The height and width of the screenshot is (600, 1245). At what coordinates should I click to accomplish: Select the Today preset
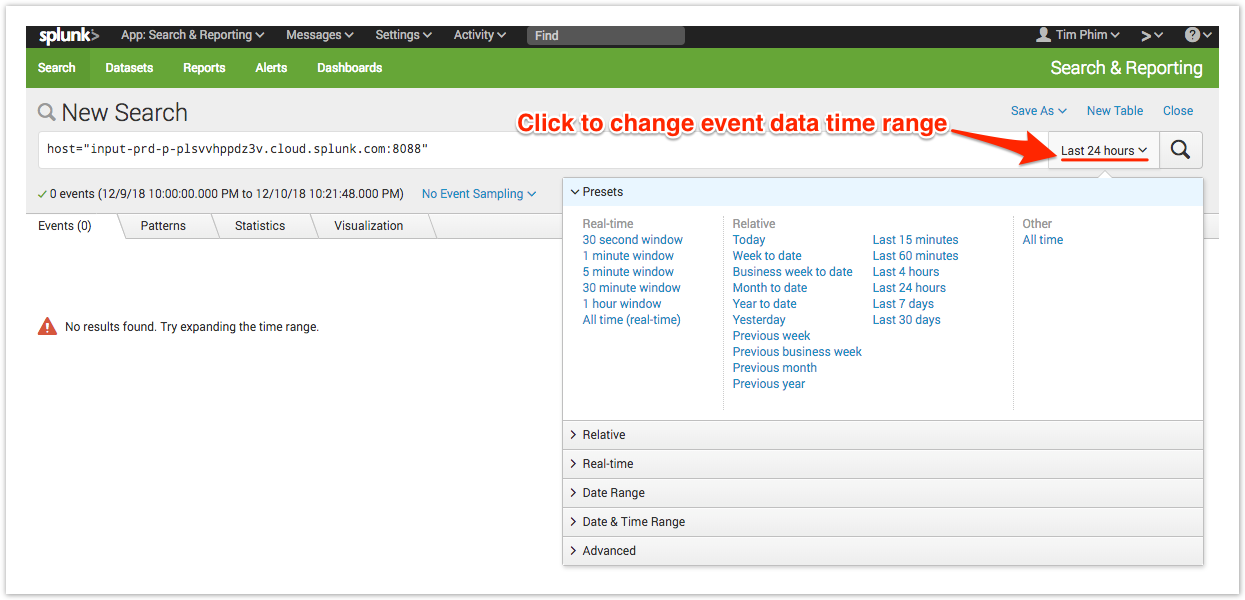[749, 240]
